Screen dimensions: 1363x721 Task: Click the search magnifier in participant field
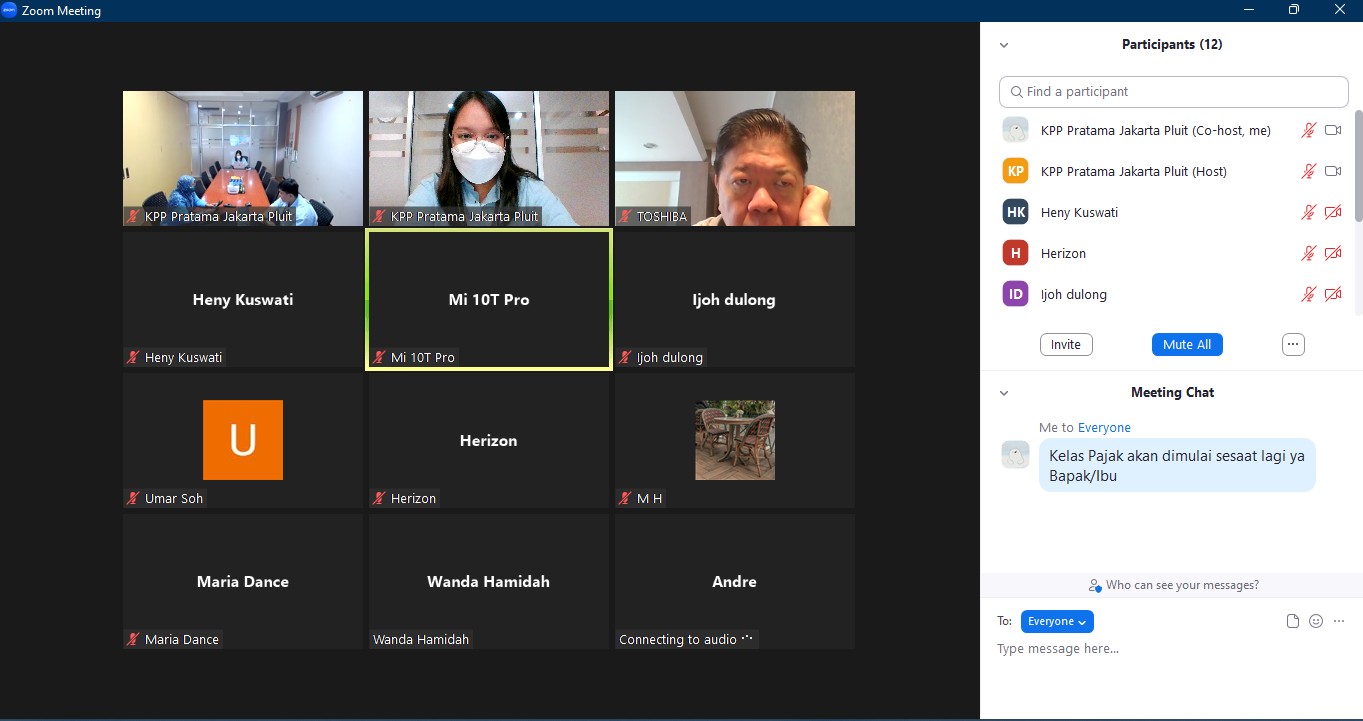(x=1016, y=92)
